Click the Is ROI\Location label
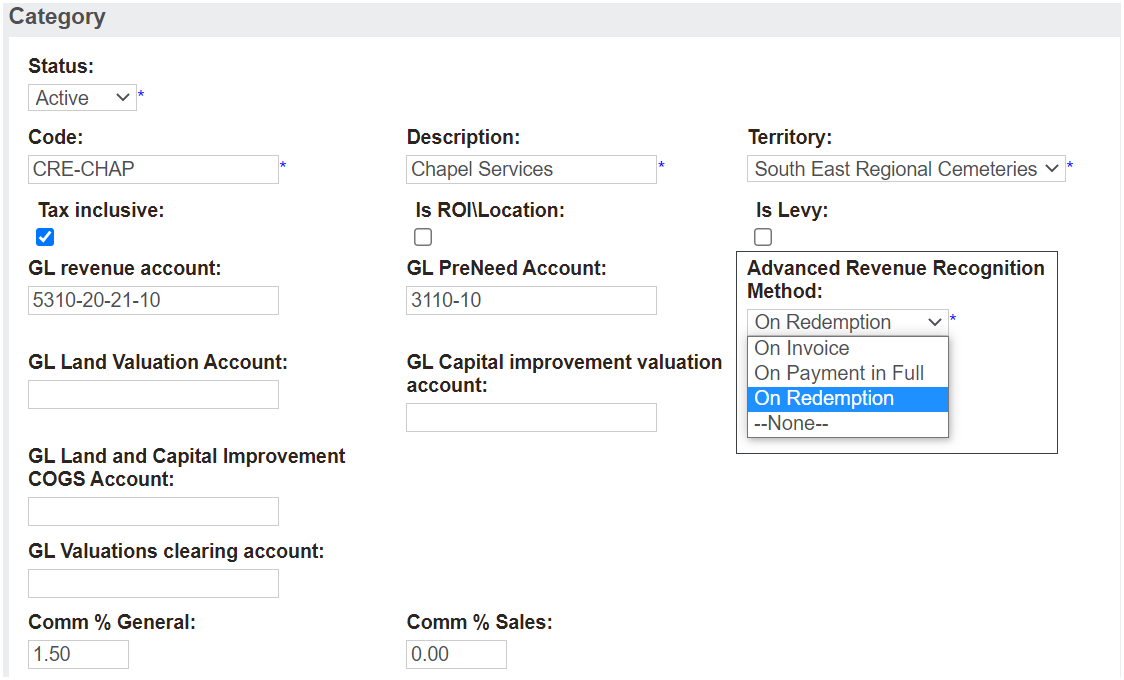Viewport: 1124px width, 680px height. click(490, 210)
